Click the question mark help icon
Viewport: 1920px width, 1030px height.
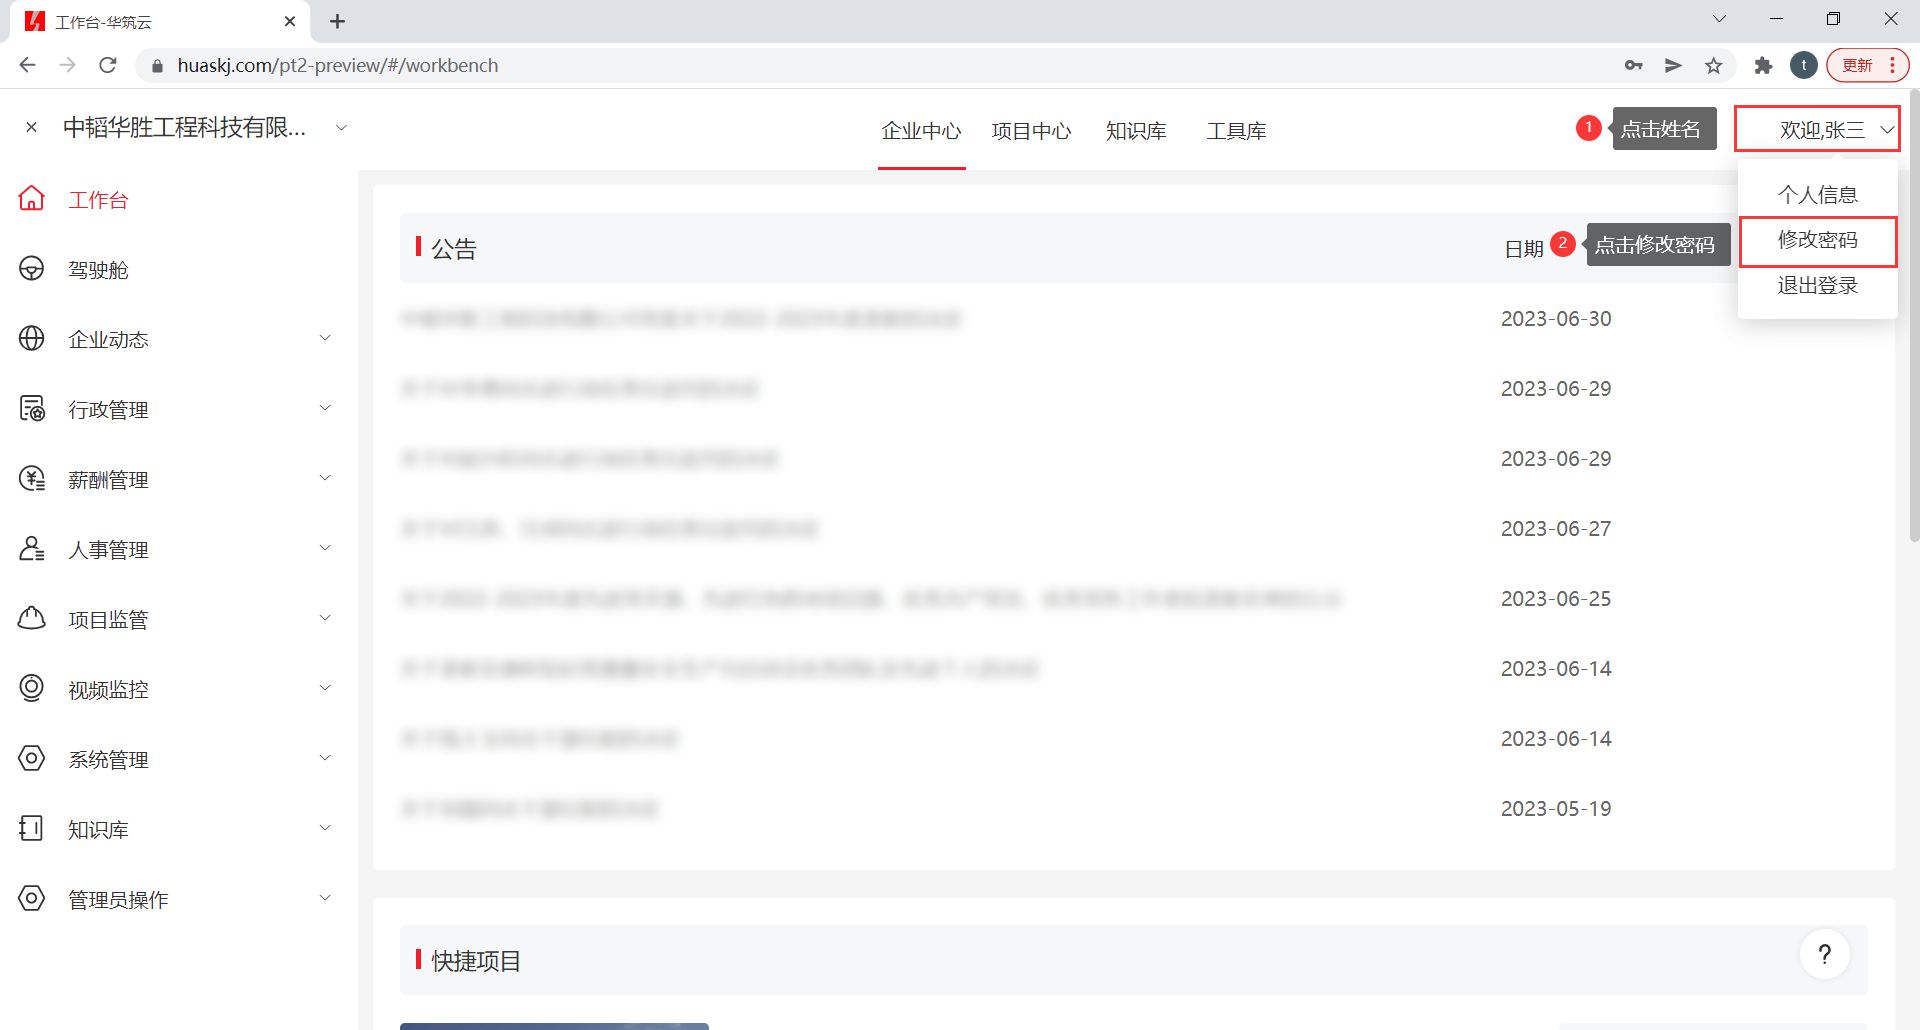[x=1824, y=955]
